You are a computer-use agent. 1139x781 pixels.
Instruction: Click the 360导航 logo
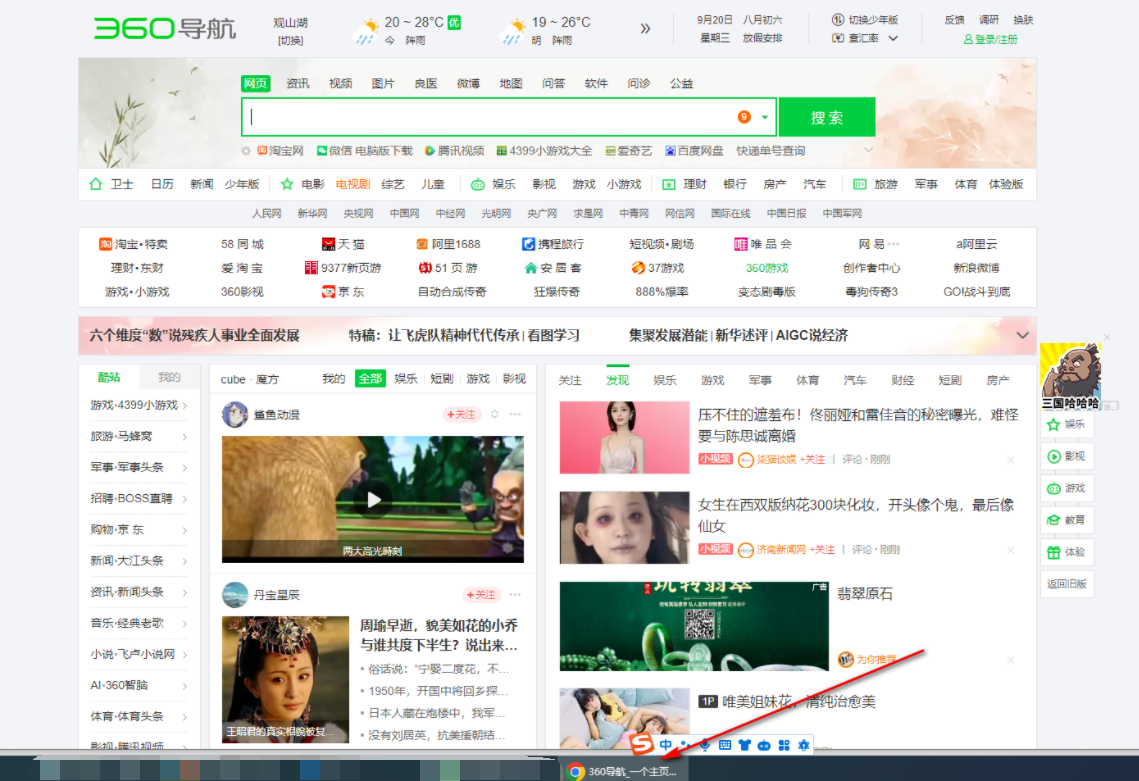click(165, 28)
